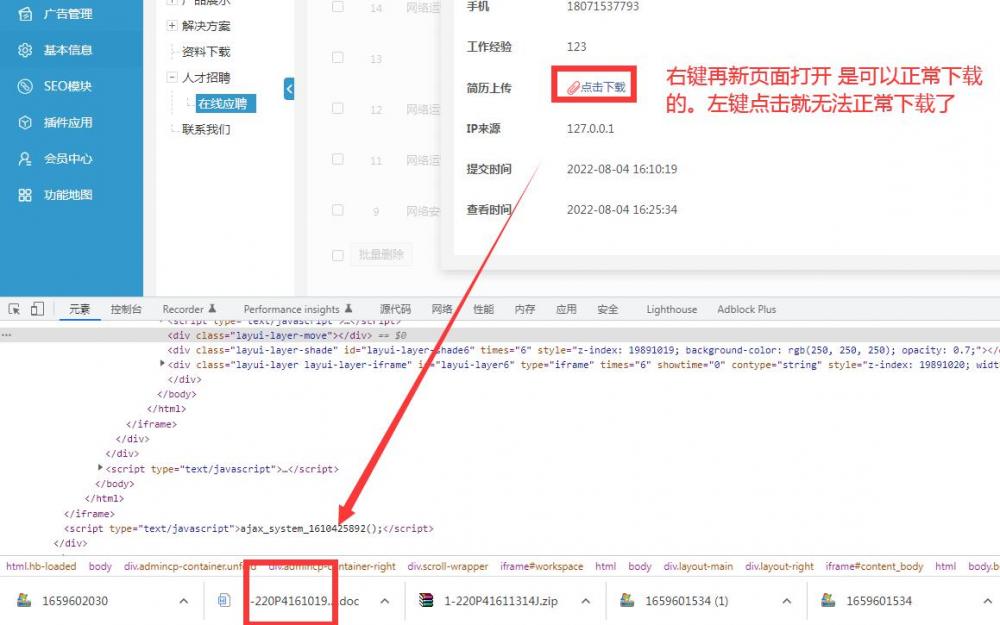Collapse the tree panel with blue arrow handle
1000x625 pixels.
click(289, 89)
